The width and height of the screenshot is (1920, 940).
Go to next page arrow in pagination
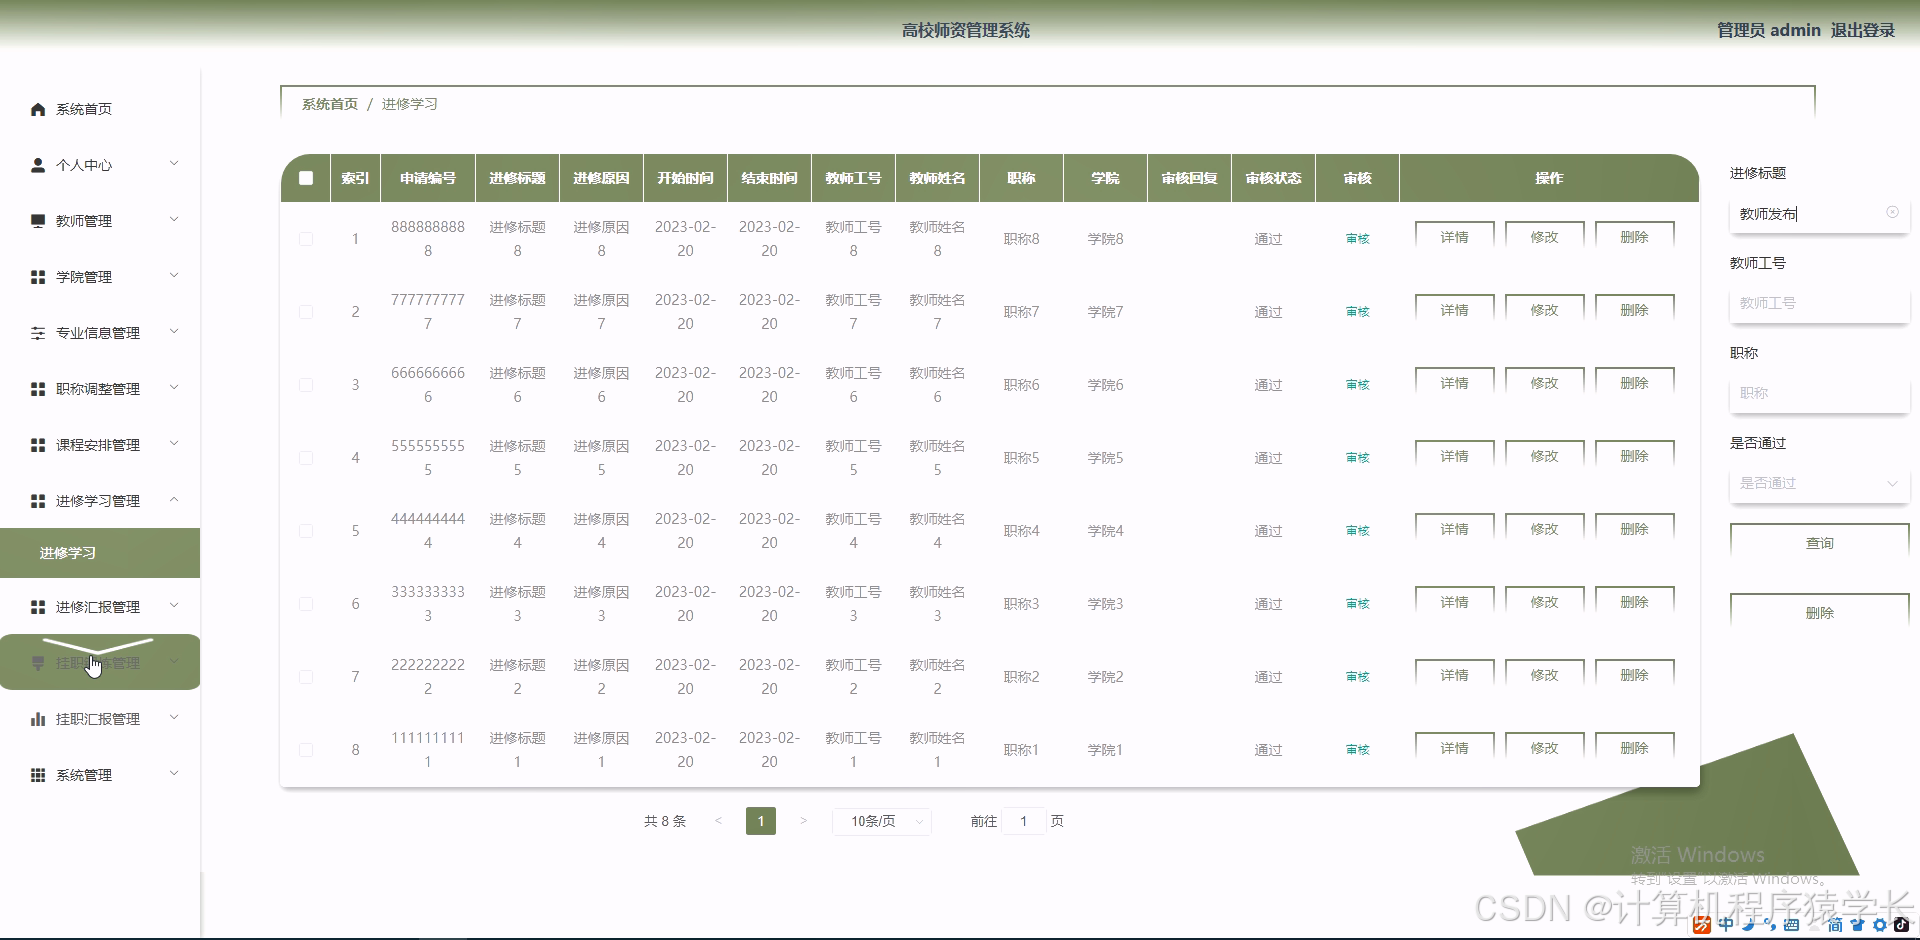[803, 821]
